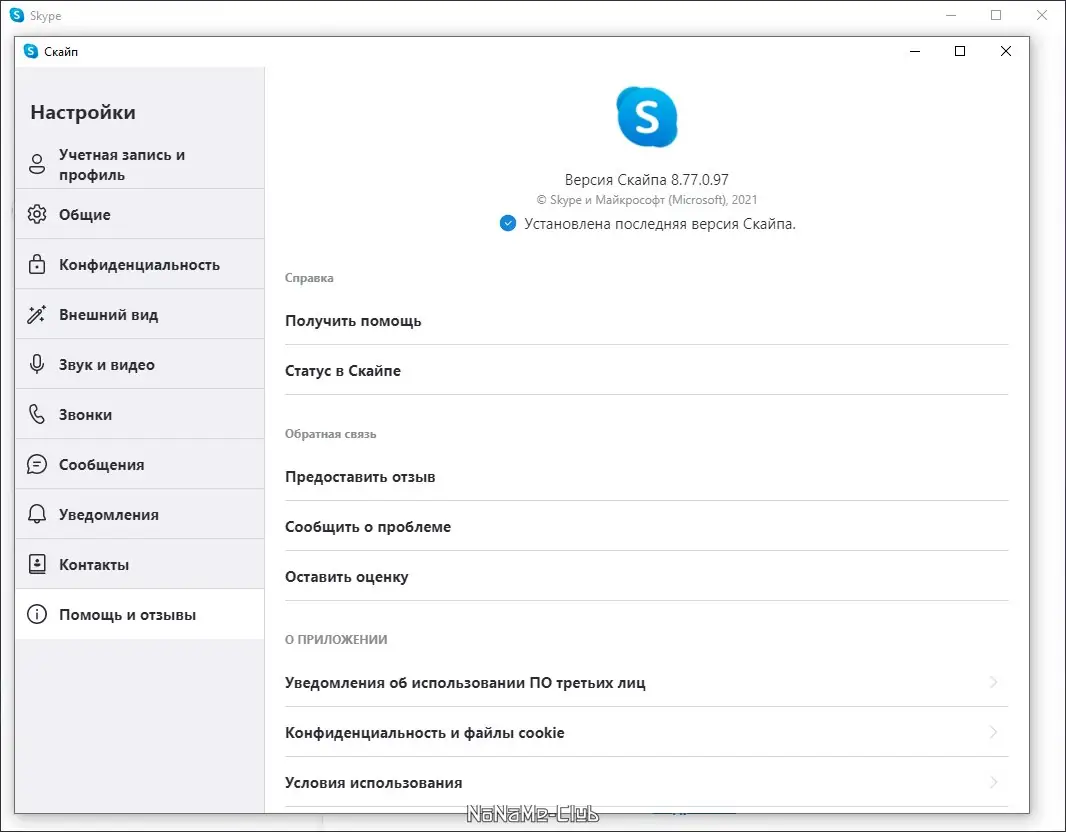Switch to the Контакты tab
Viewport: 1066px width, 832px height.
point(140,564)
